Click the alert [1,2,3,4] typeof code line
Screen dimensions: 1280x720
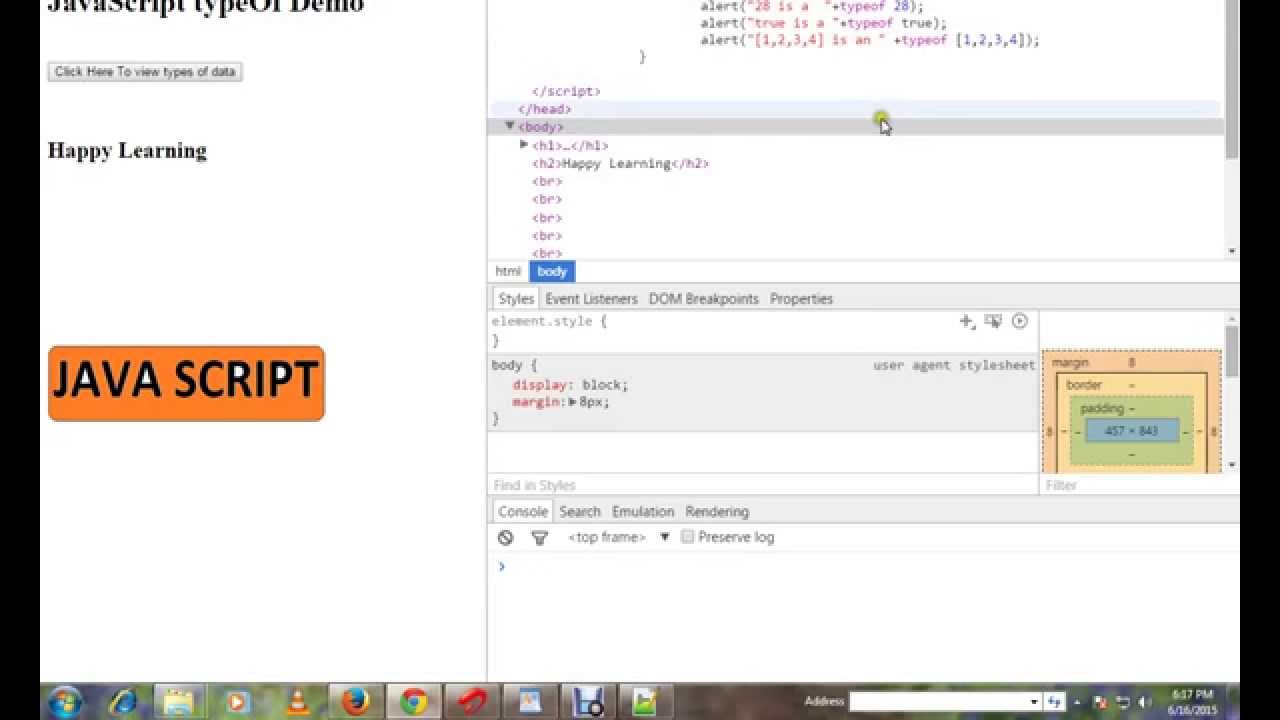point(870,40)
